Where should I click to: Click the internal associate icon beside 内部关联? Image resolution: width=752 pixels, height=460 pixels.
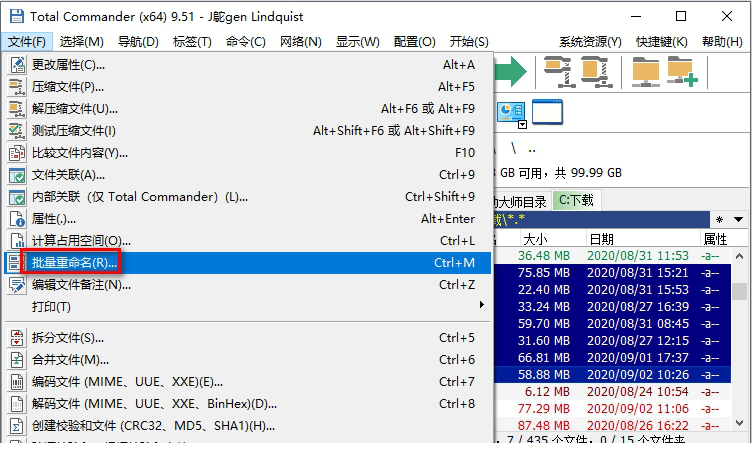pos(17,197)
